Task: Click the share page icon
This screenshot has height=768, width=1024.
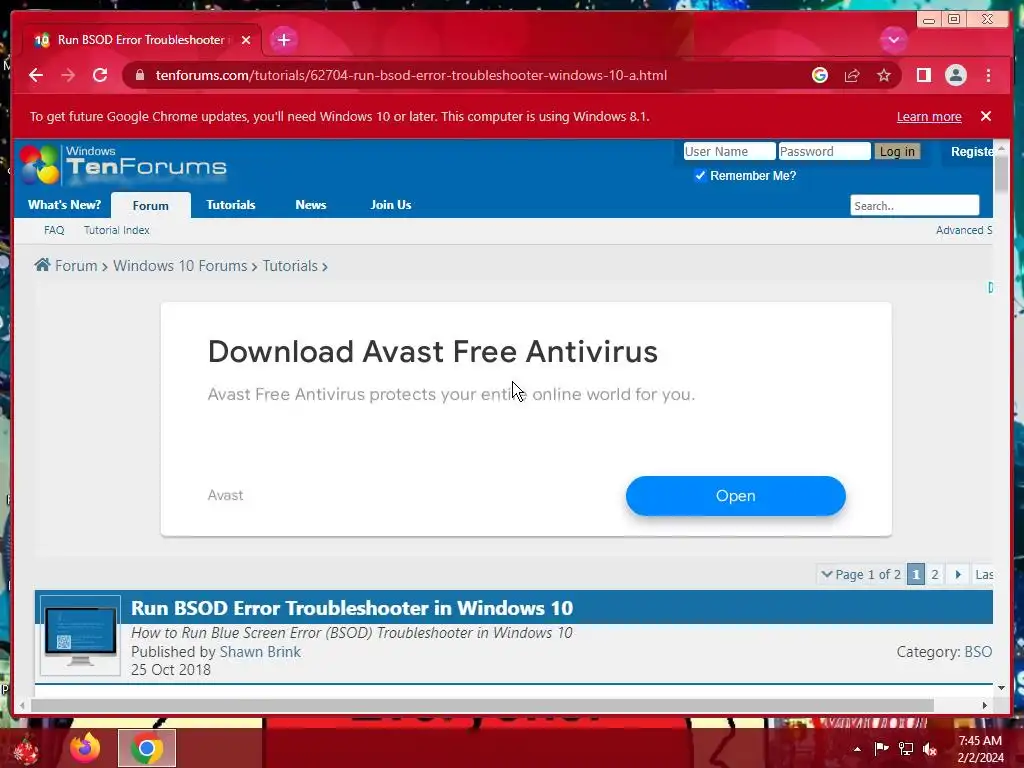Action: [x=852, y=75]
